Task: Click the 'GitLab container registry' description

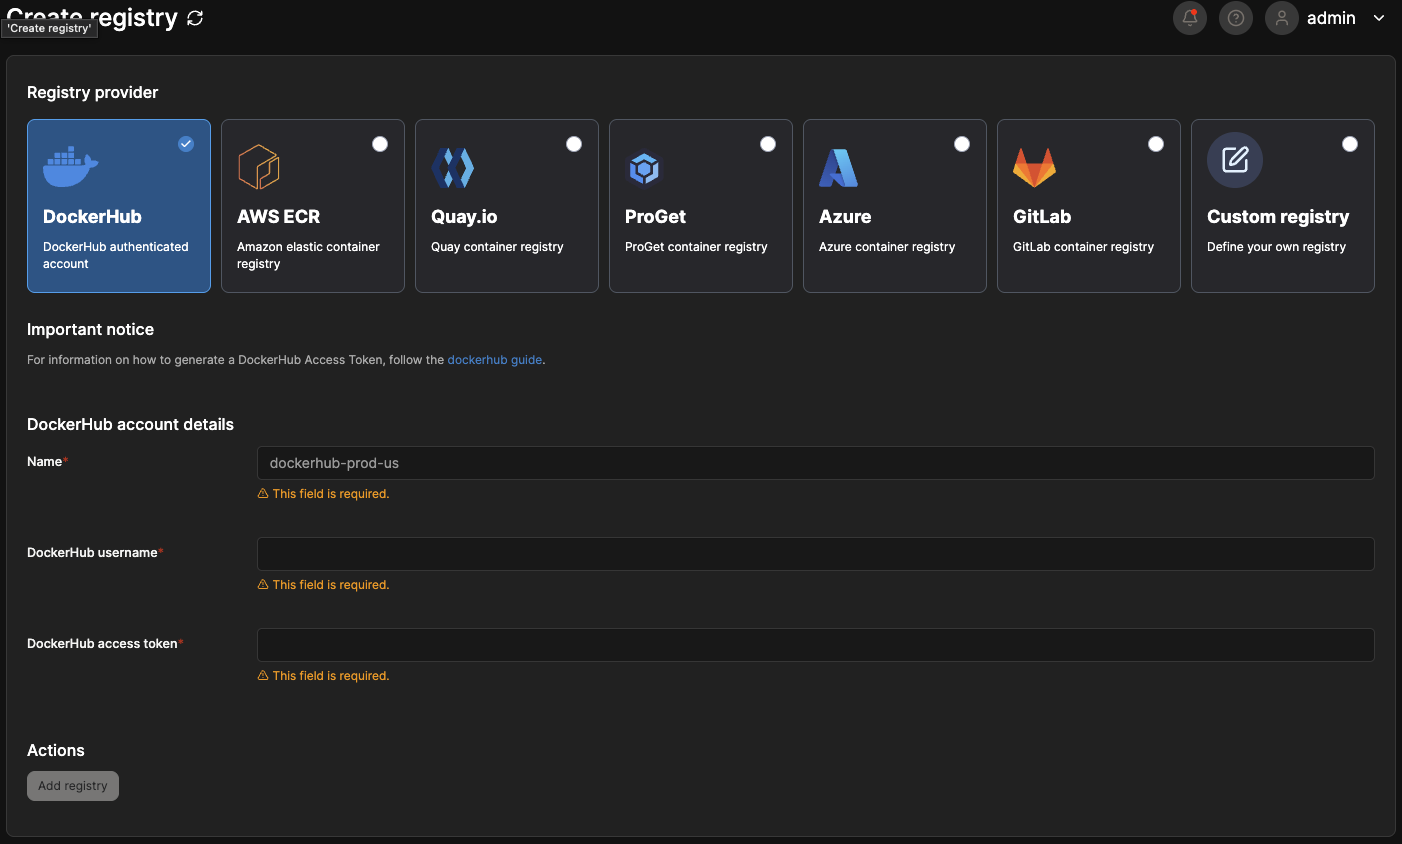Action: point(1083,247)
